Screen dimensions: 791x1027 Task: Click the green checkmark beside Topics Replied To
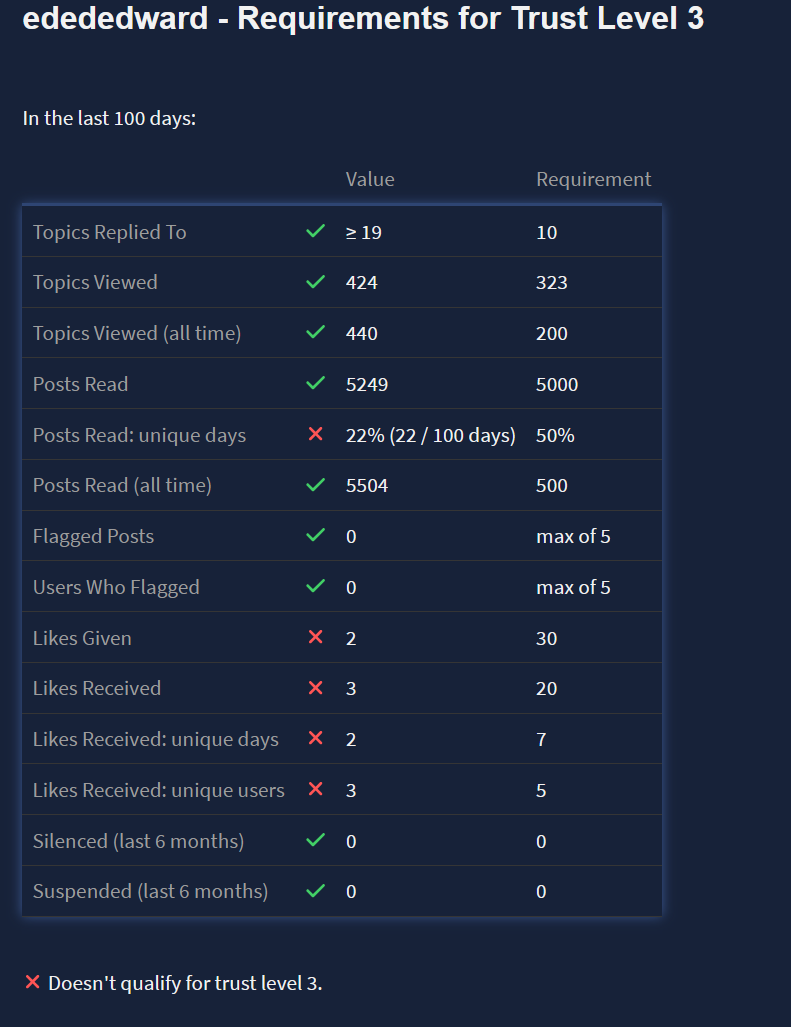point(316,232)
